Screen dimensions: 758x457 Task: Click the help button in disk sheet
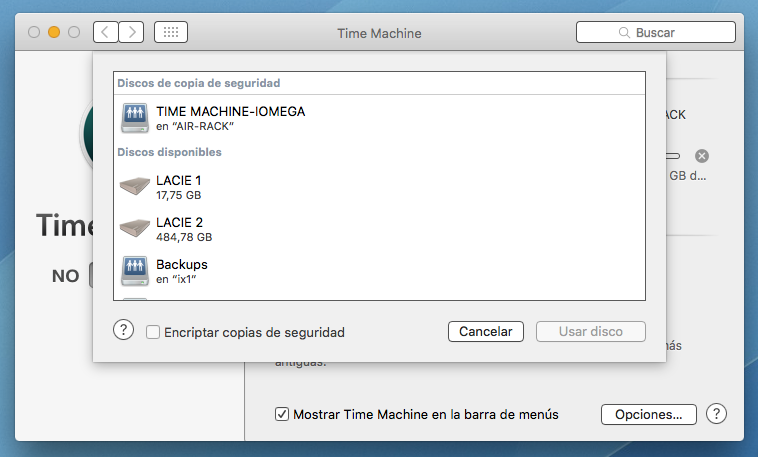point(123,331)
